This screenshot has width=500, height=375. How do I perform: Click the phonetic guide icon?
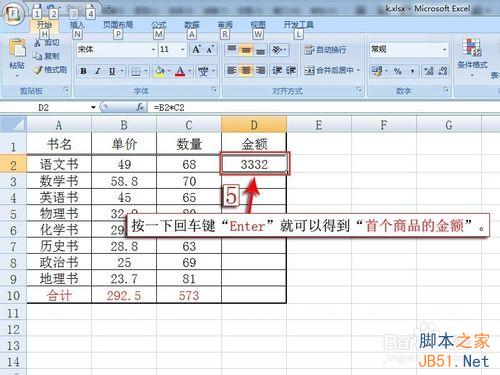[x=203, y=71]
